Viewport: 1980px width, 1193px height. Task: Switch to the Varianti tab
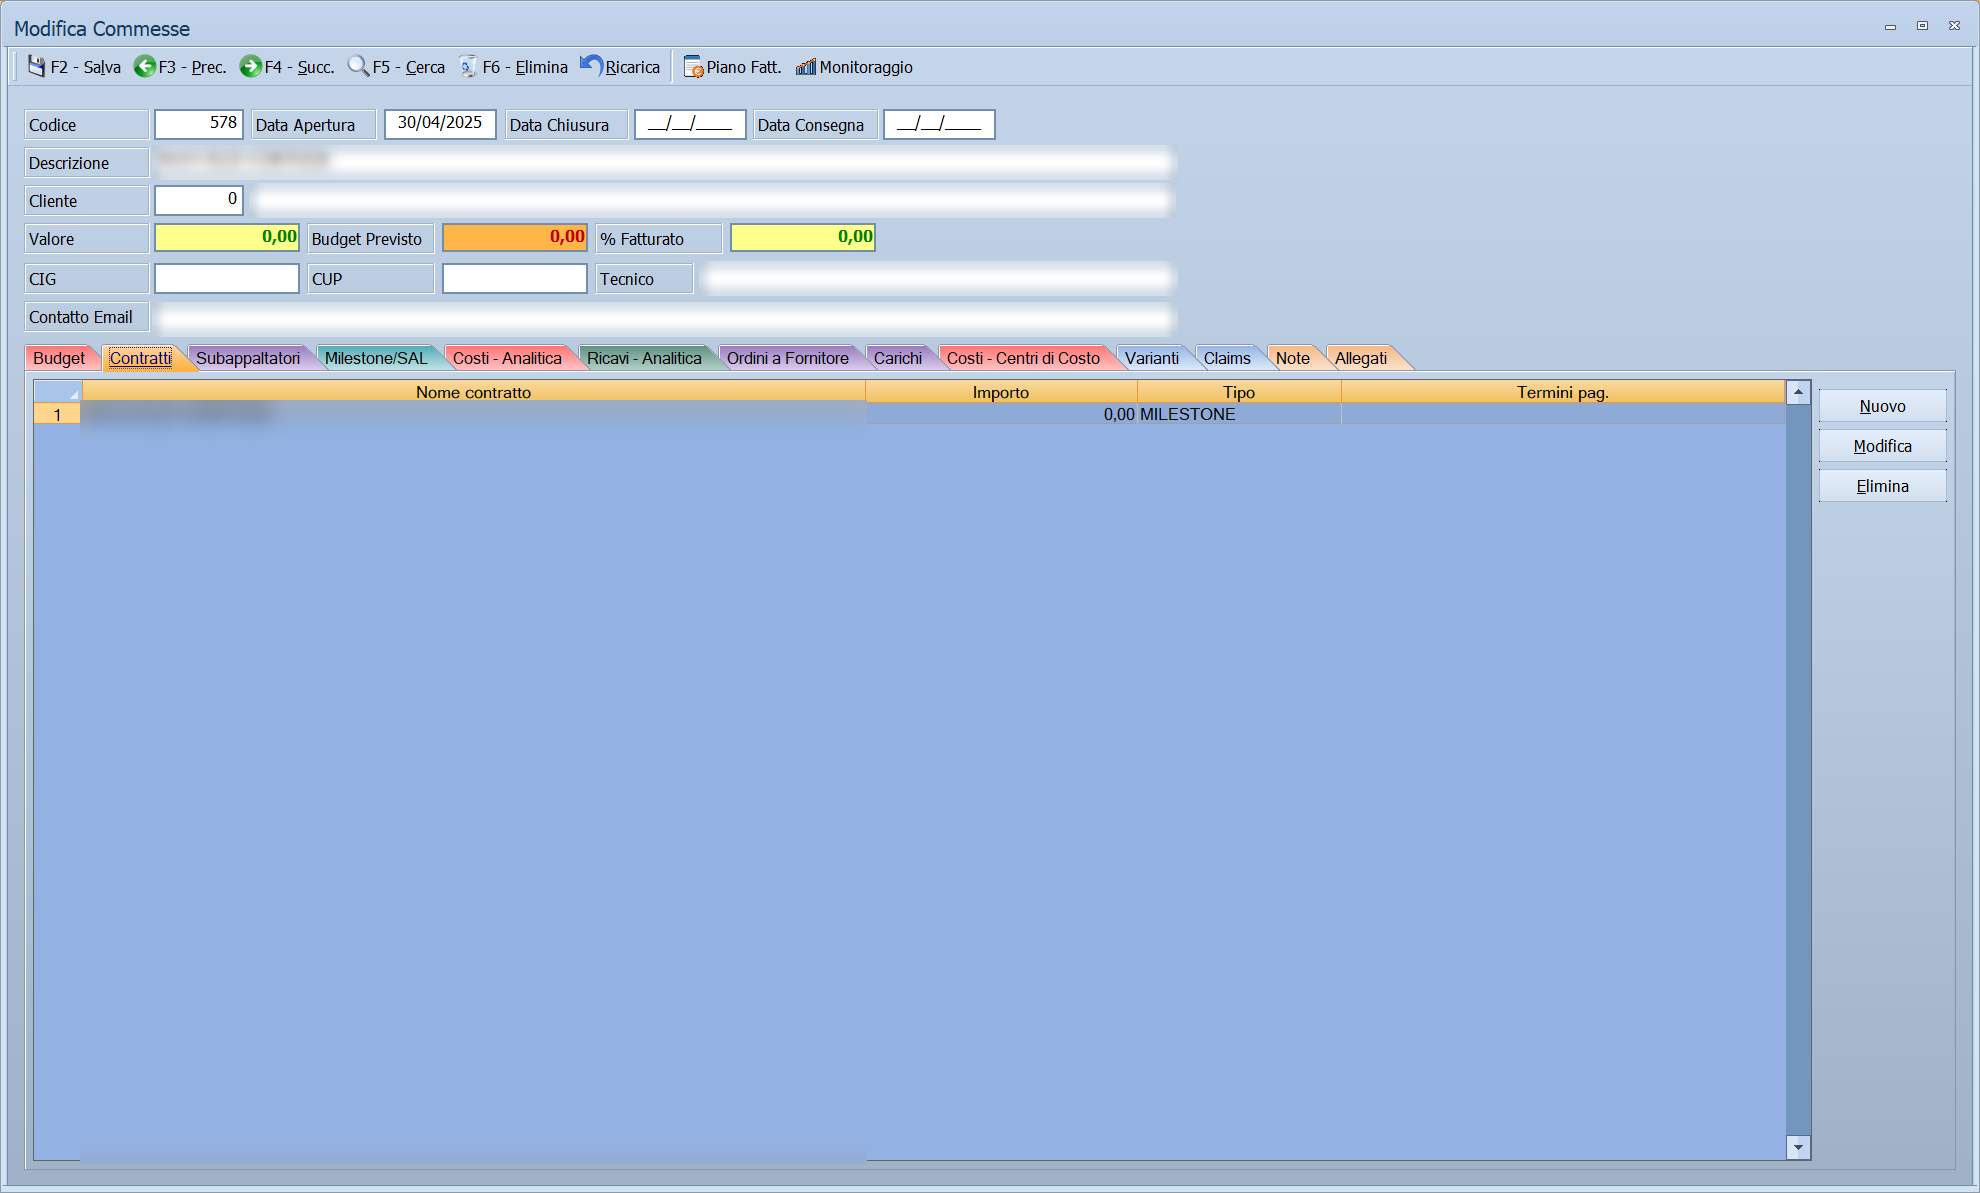point(1152,358)
